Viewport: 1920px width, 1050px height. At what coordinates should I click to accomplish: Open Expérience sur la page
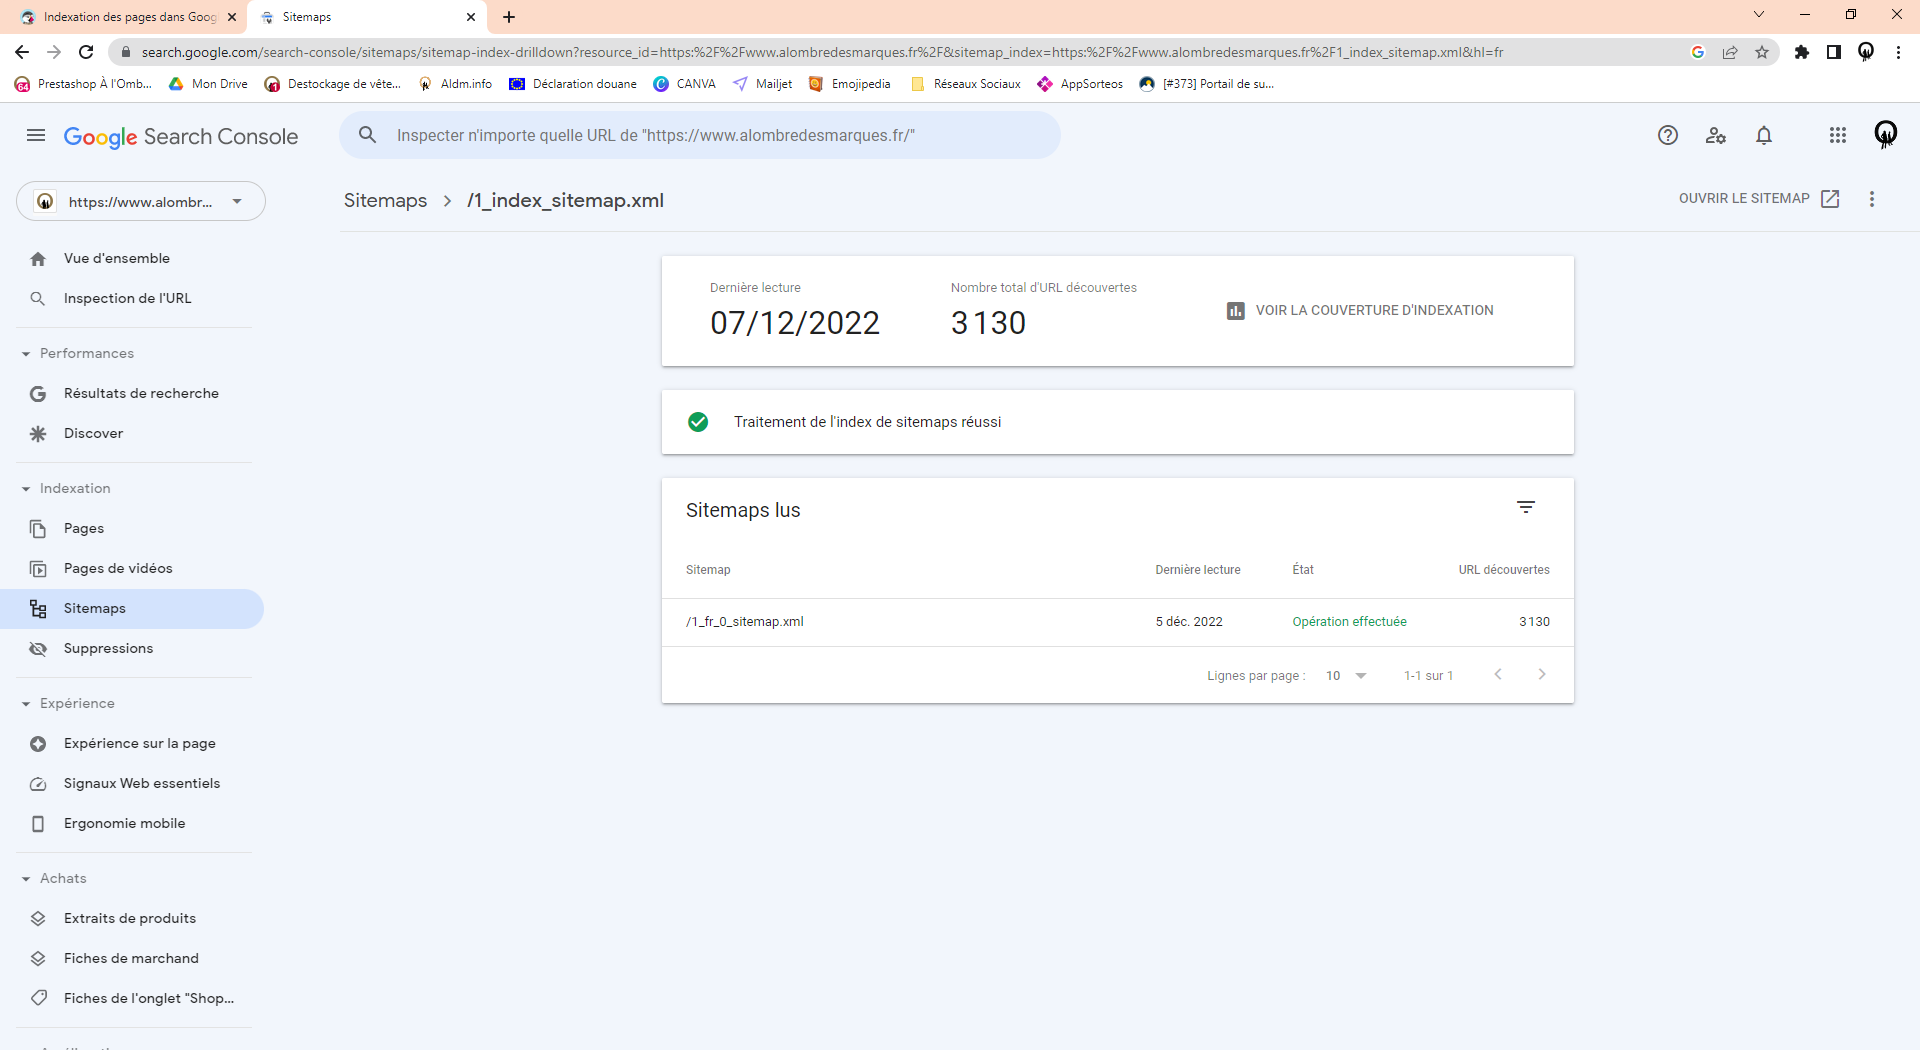pyautogui.click(x=132, y=744)
